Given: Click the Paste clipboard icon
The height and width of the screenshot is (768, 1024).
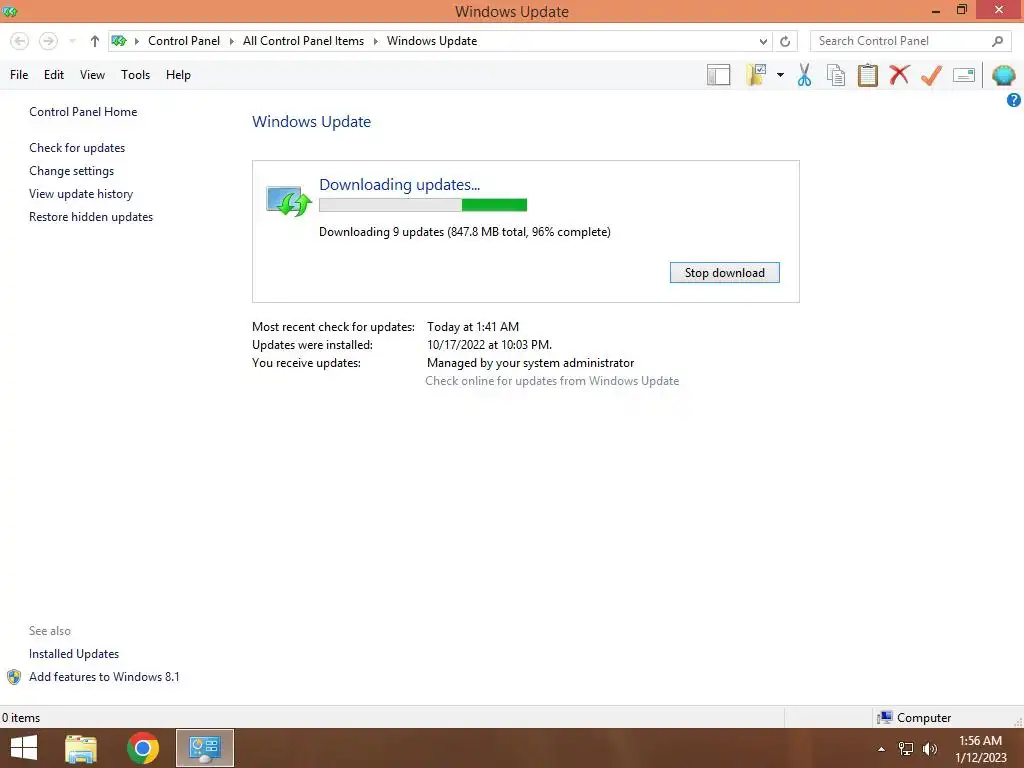Looking at the screenshot, I should point(867,75).
